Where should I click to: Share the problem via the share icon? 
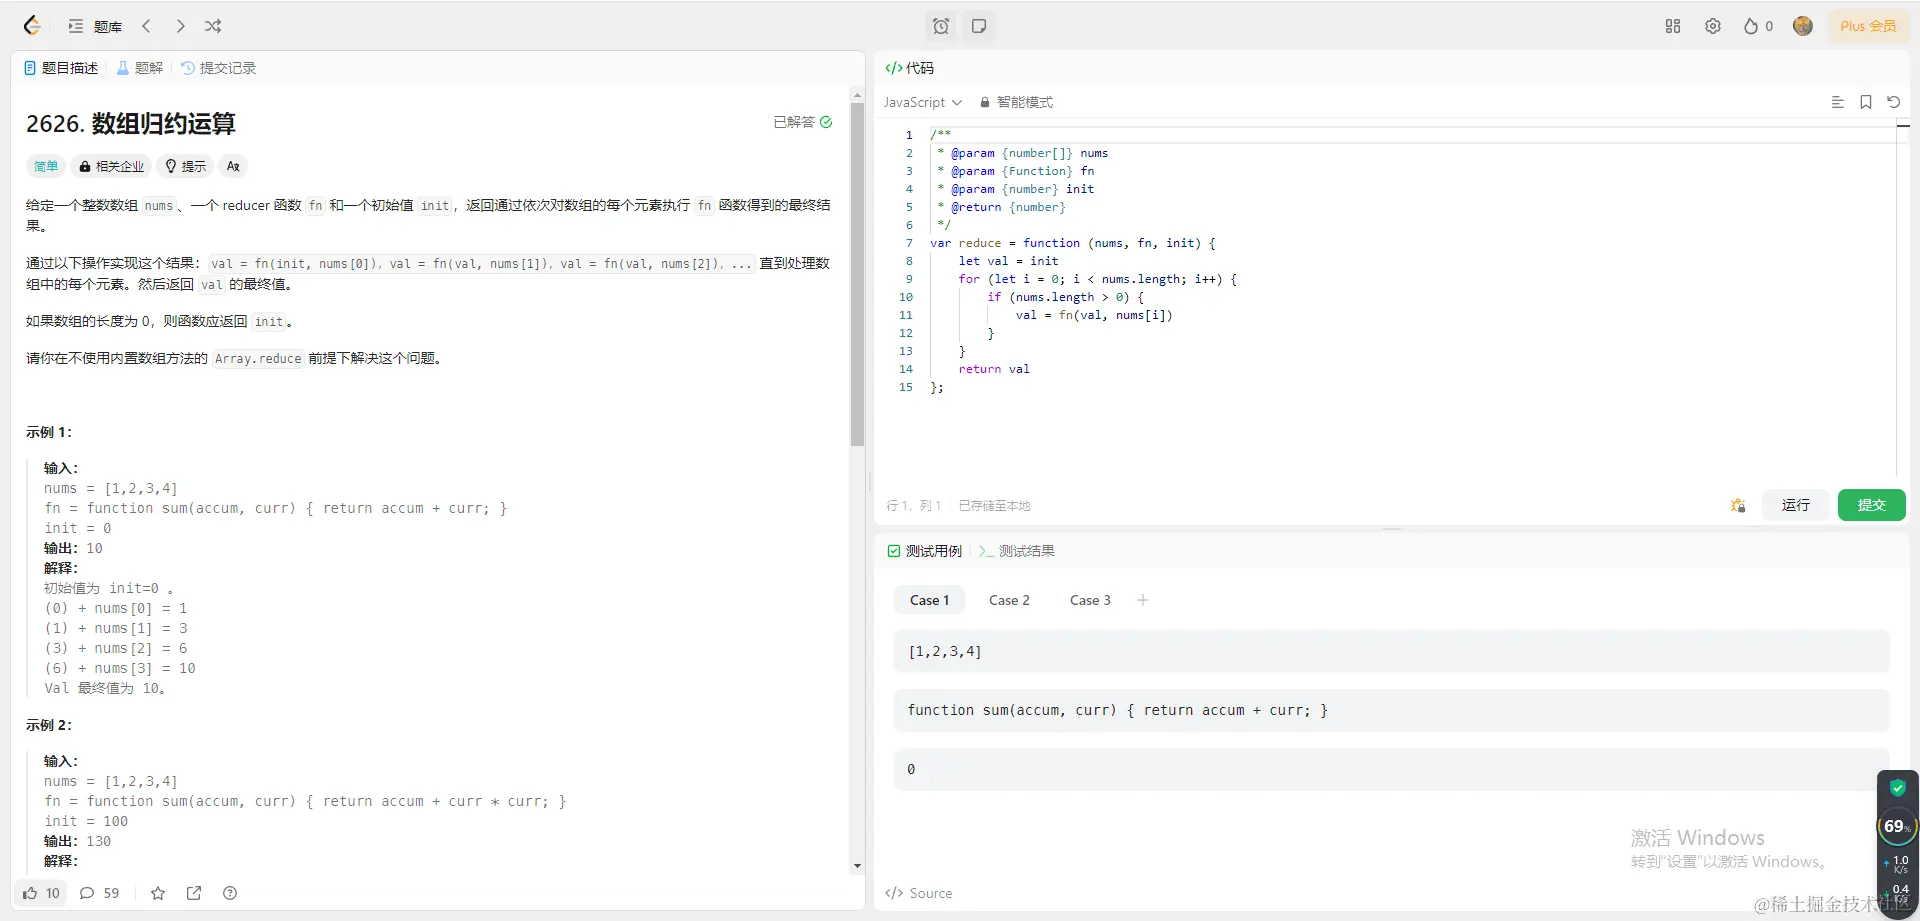pos(194,893)
